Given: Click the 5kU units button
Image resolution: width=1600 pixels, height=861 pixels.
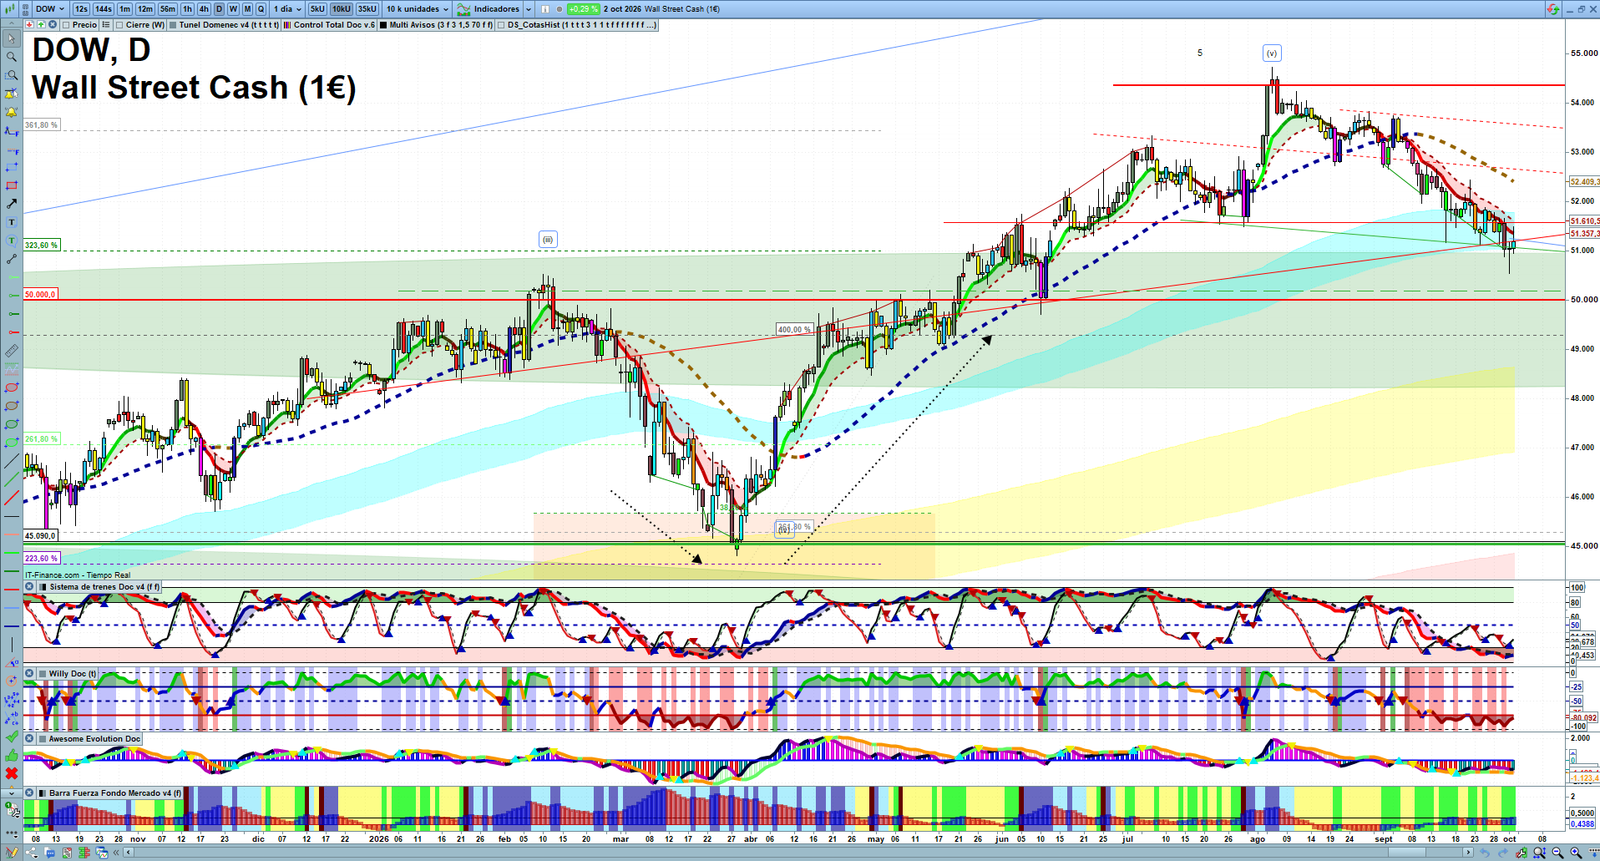Looking at the screenshot, I should [x=317, y=9].
